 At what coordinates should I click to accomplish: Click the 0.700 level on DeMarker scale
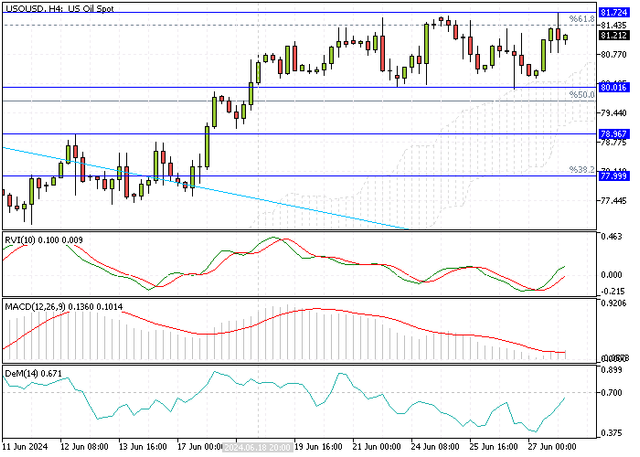tap(611, 393)
